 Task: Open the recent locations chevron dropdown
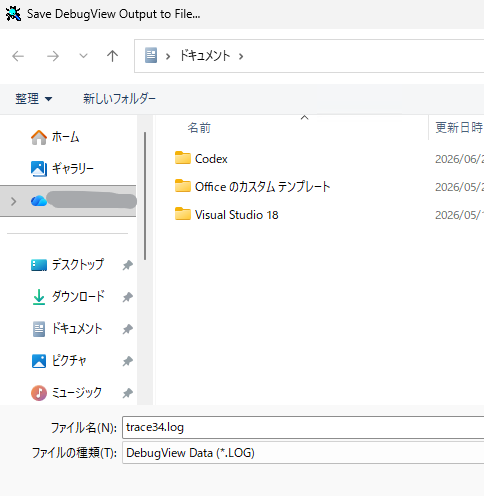tap(83, 55)
